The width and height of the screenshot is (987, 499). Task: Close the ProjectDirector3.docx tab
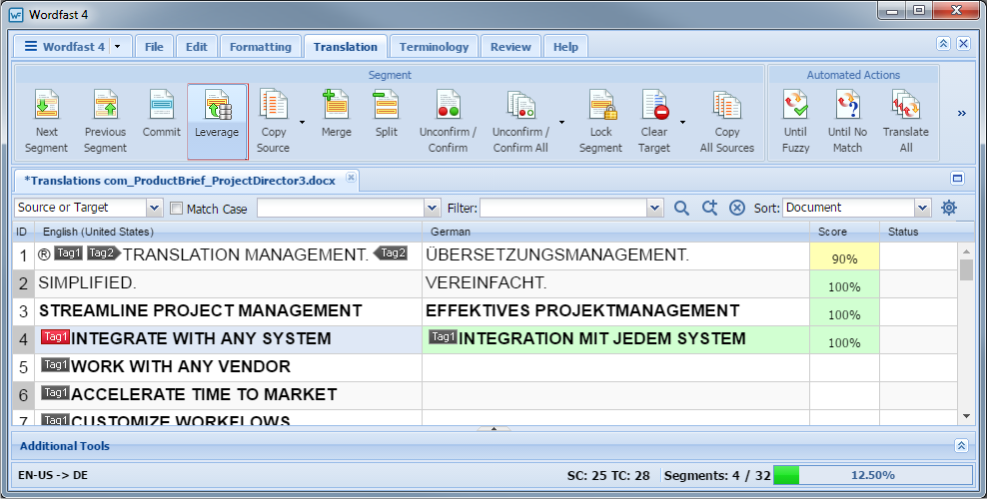351,177
